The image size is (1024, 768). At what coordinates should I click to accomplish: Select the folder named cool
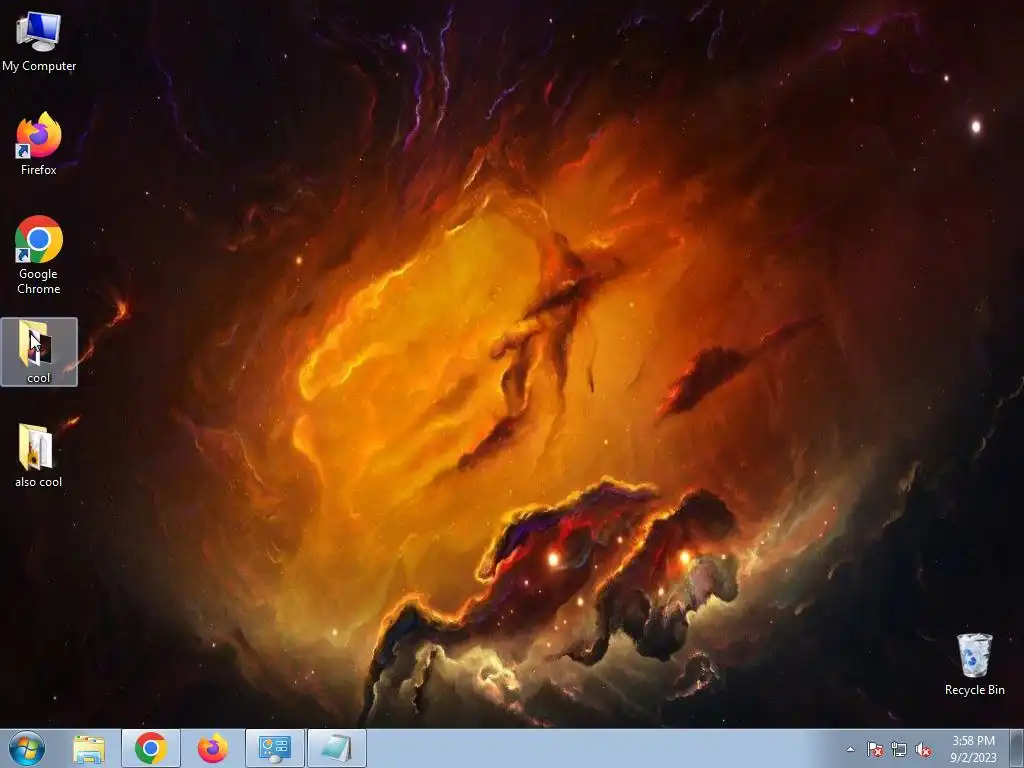39,352
